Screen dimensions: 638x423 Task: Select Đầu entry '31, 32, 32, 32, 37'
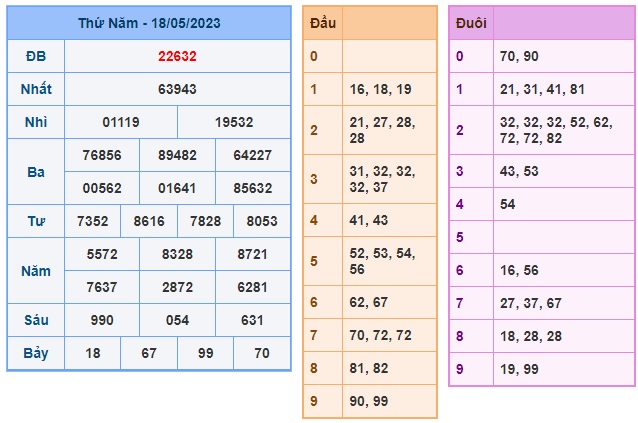click(382, 179)
